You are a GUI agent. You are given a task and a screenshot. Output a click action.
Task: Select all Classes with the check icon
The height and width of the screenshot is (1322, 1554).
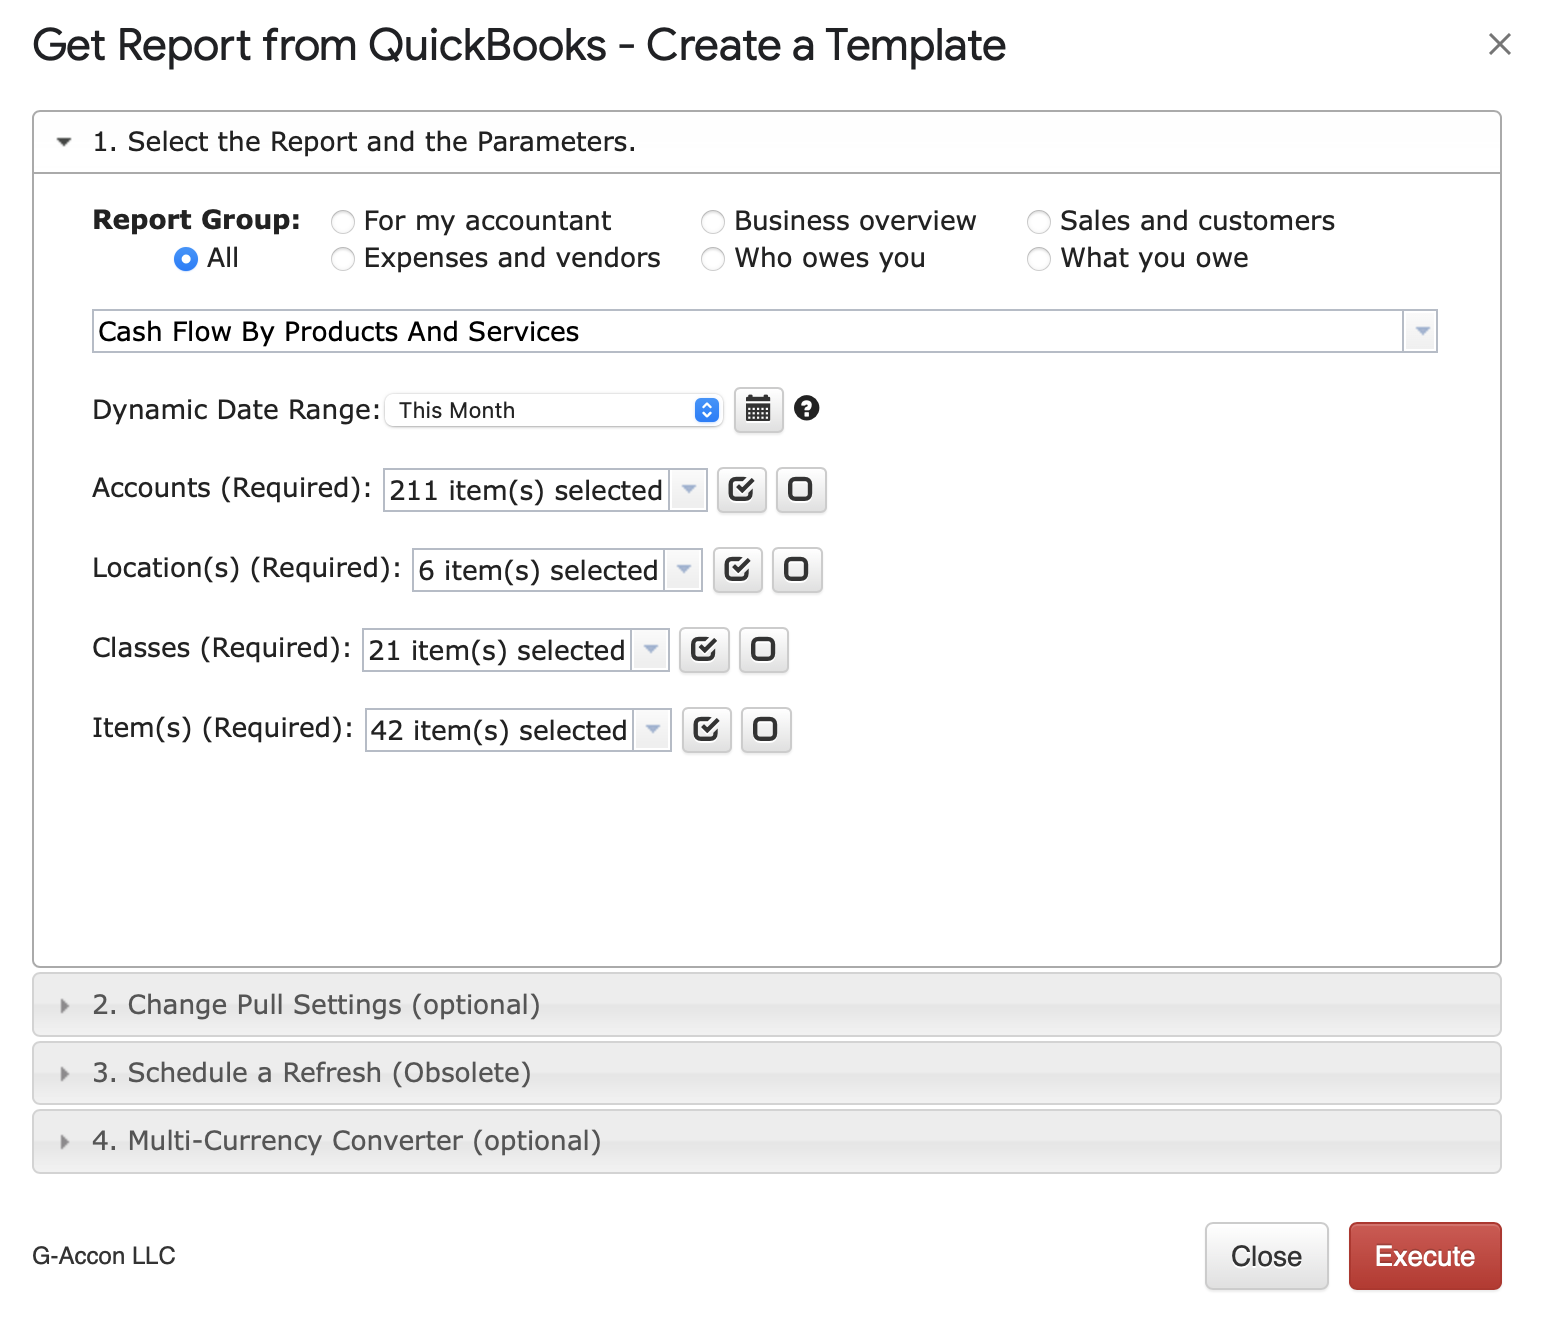point(704,650)
